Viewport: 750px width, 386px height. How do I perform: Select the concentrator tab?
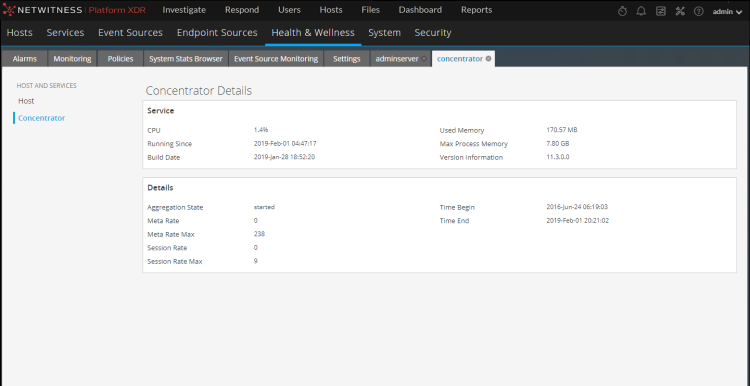coord(460,59)
